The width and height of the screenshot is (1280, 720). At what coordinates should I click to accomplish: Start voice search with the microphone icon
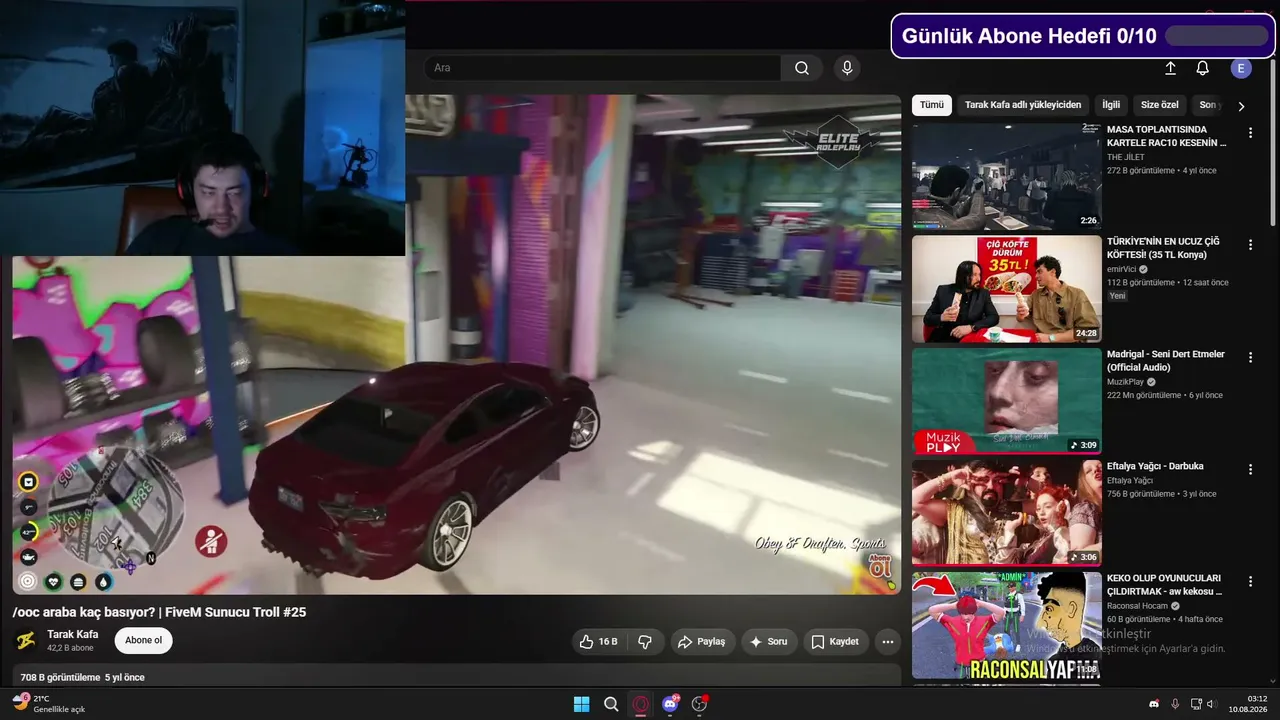pos(847,68)
